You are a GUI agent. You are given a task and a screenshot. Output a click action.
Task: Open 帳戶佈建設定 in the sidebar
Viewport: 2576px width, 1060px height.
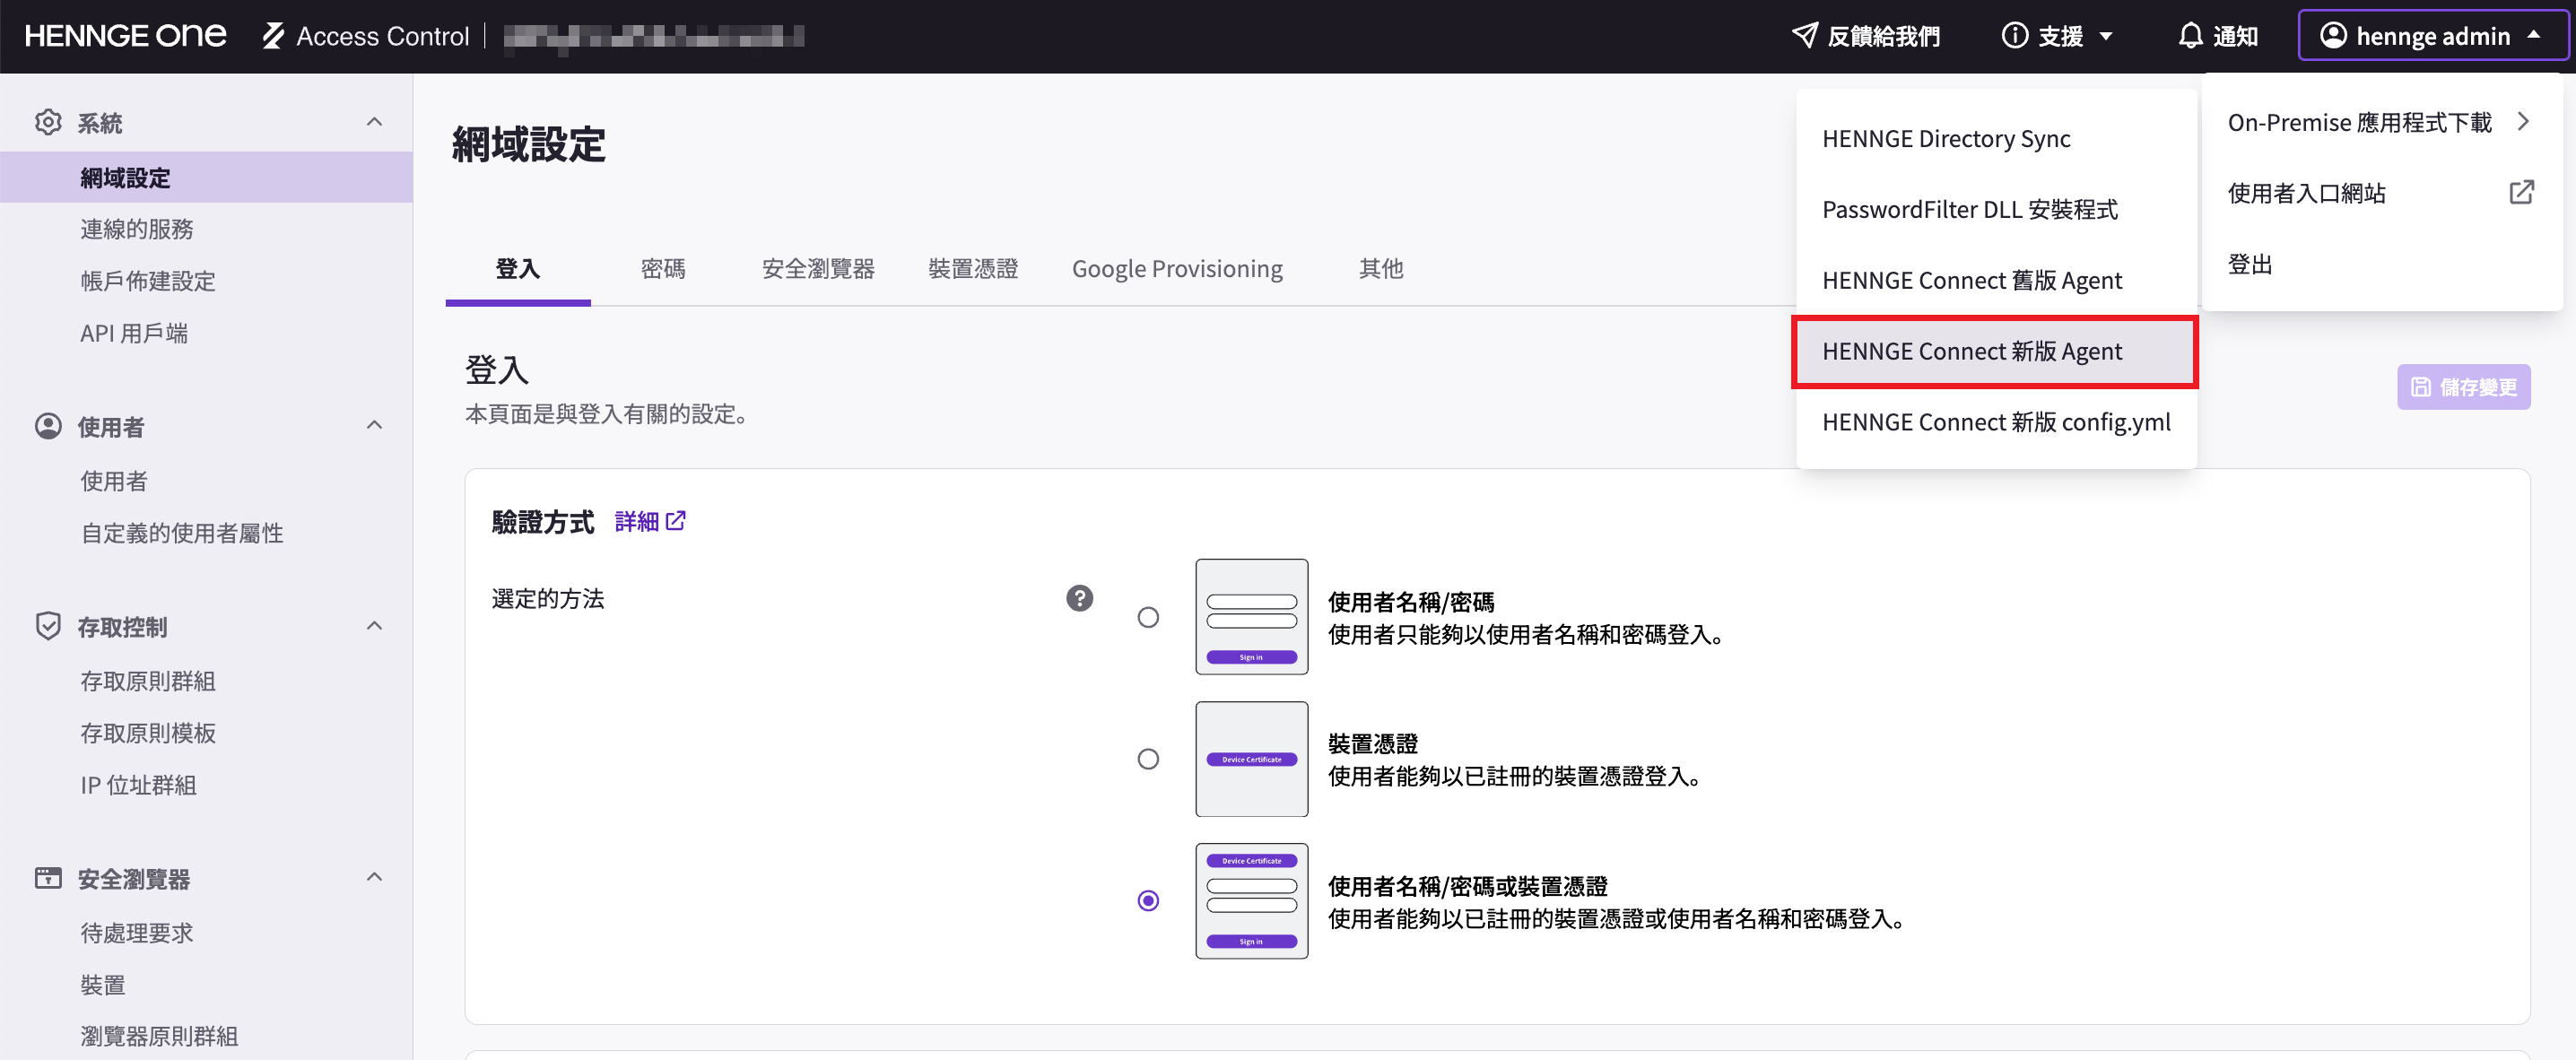206,281
